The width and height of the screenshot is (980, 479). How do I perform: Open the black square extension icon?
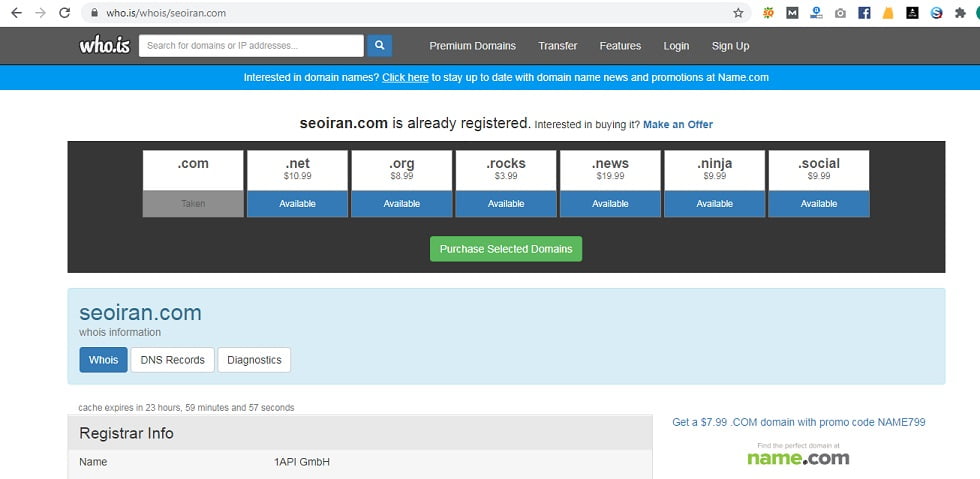(912, 13)
